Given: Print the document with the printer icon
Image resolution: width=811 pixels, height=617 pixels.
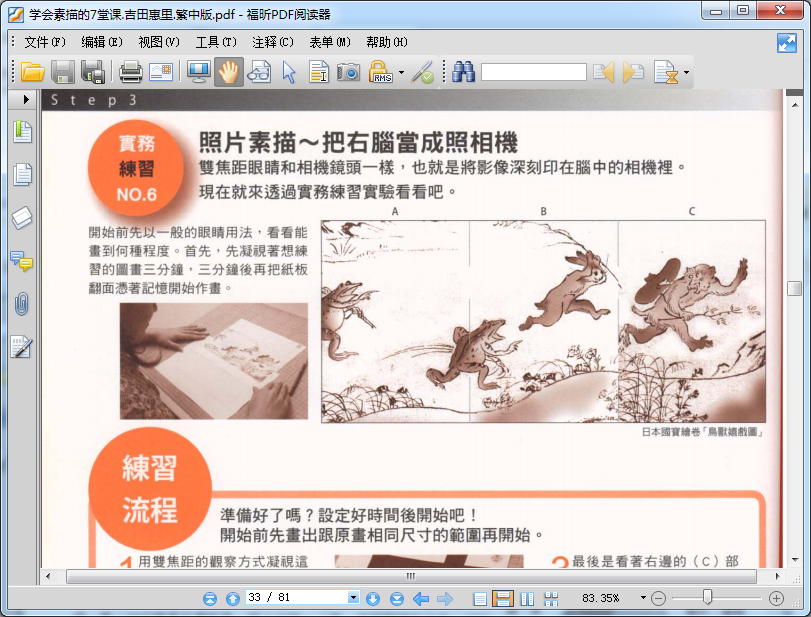Looking at the screenshot, I should coord(130,72).
